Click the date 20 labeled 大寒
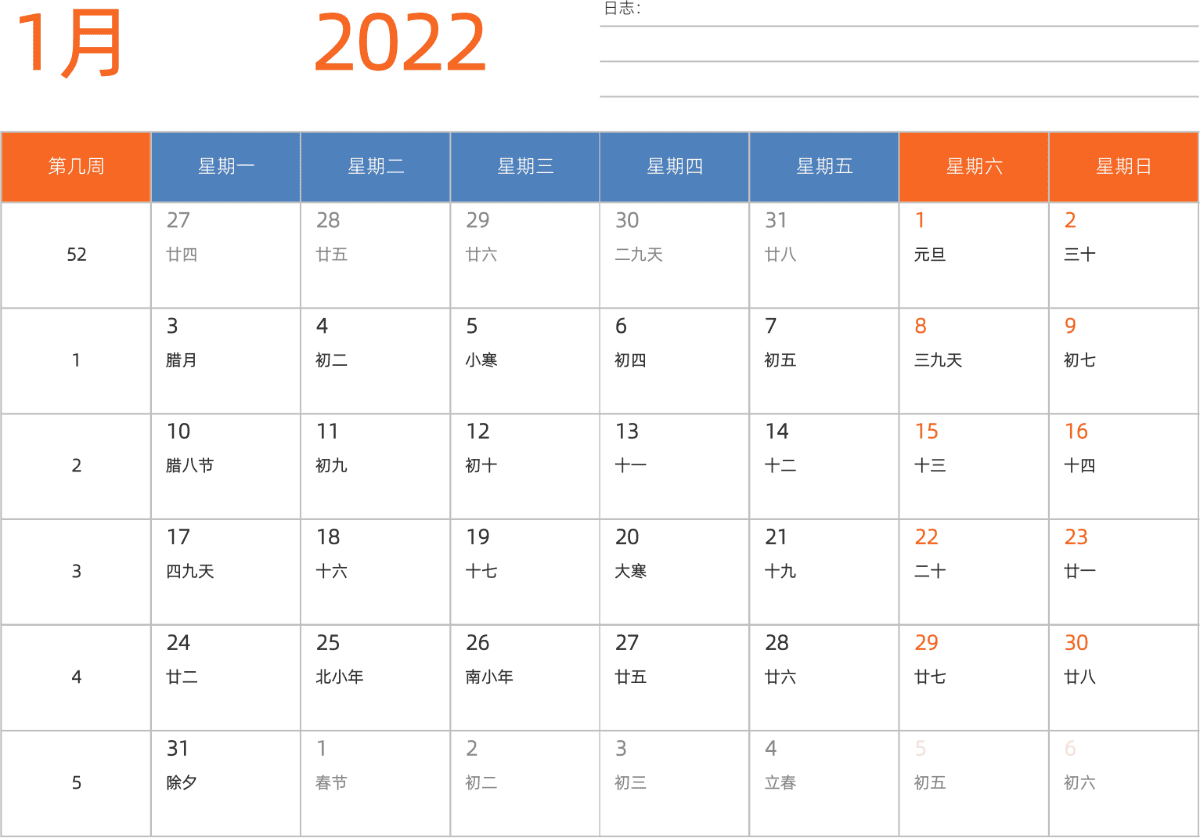 tap(675, 572)
